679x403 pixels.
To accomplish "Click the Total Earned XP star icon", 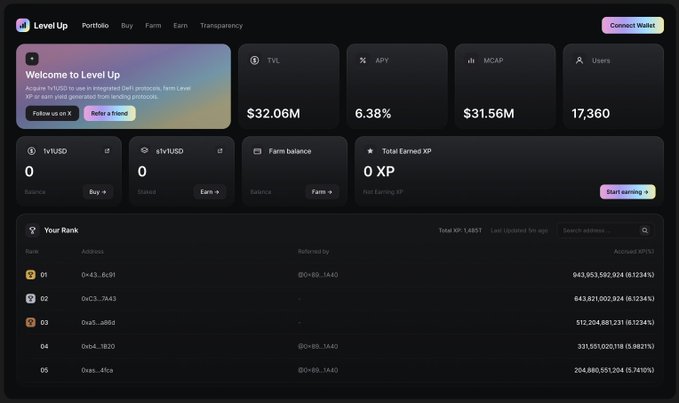I will [x=370, y=151].
